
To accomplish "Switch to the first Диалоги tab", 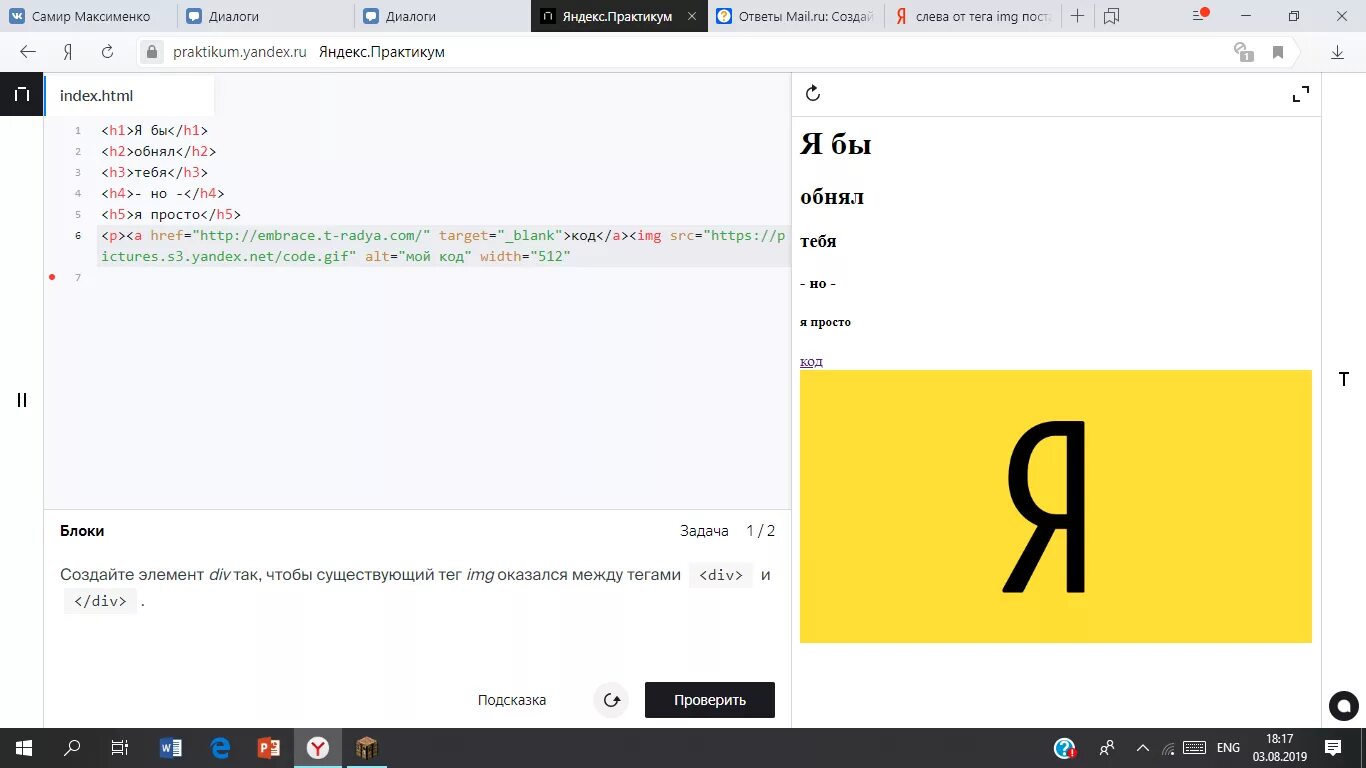I will tap(266, 16).
